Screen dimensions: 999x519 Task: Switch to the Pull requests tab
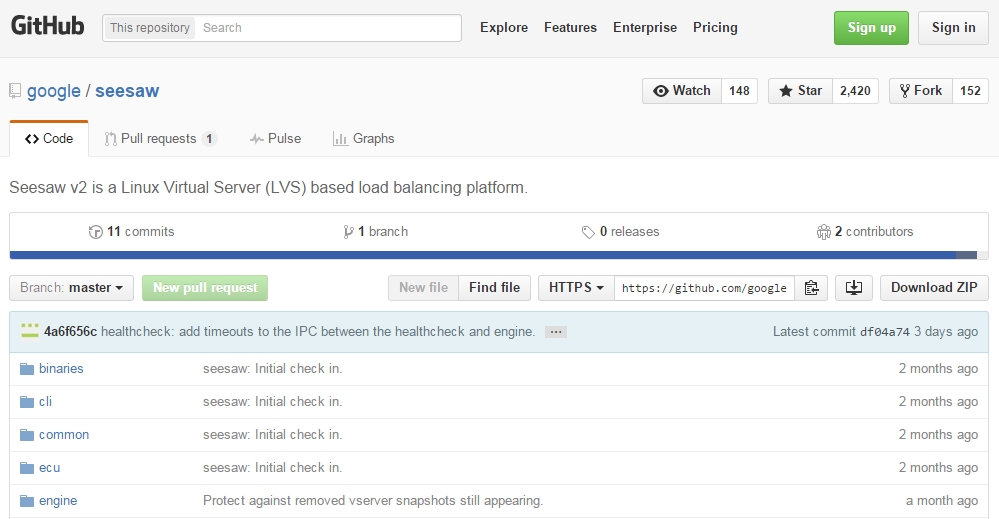(159, 139)
